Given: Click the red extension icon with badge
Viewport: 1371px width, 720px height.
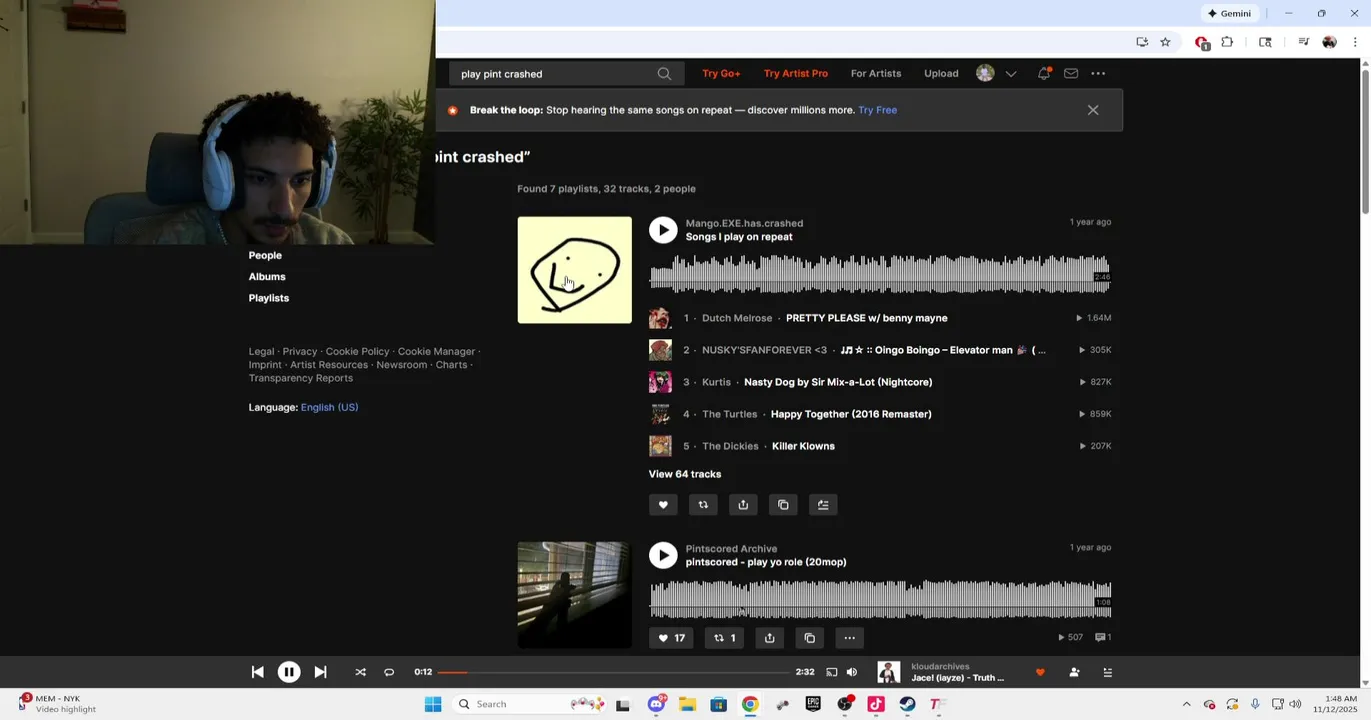Looking at the screenshot, I should (x=1202, y=42).
